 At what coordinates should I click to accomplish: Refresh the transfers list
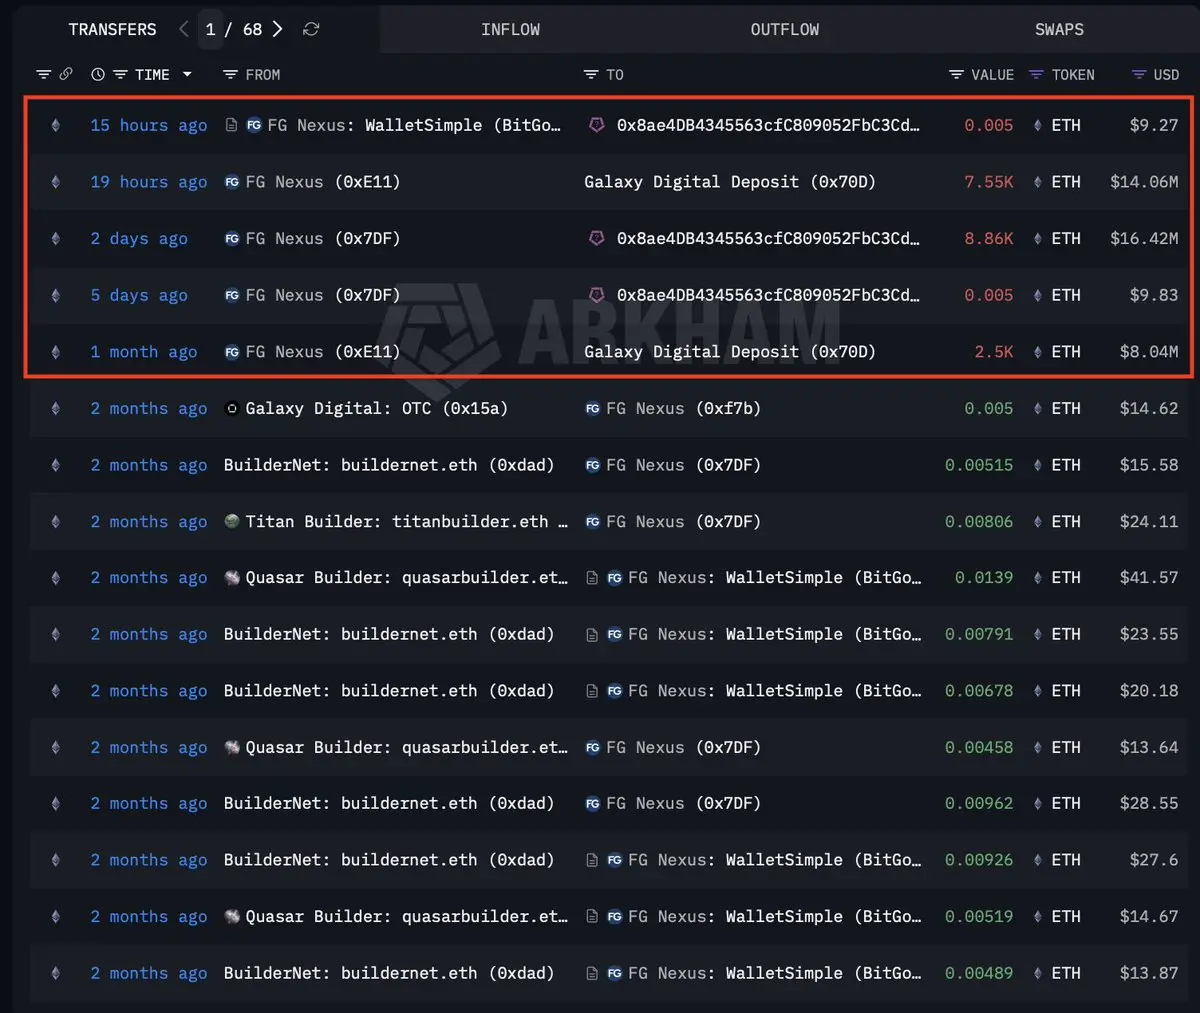click(x=311, y=29)
